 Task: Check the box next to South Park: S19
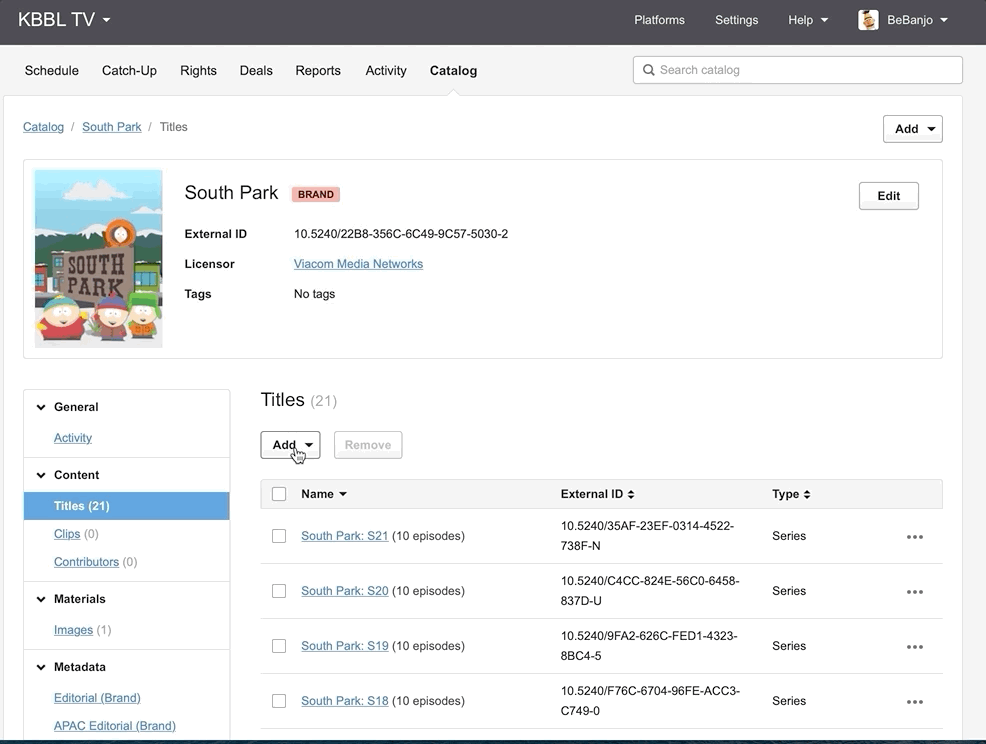pos(279,646)
